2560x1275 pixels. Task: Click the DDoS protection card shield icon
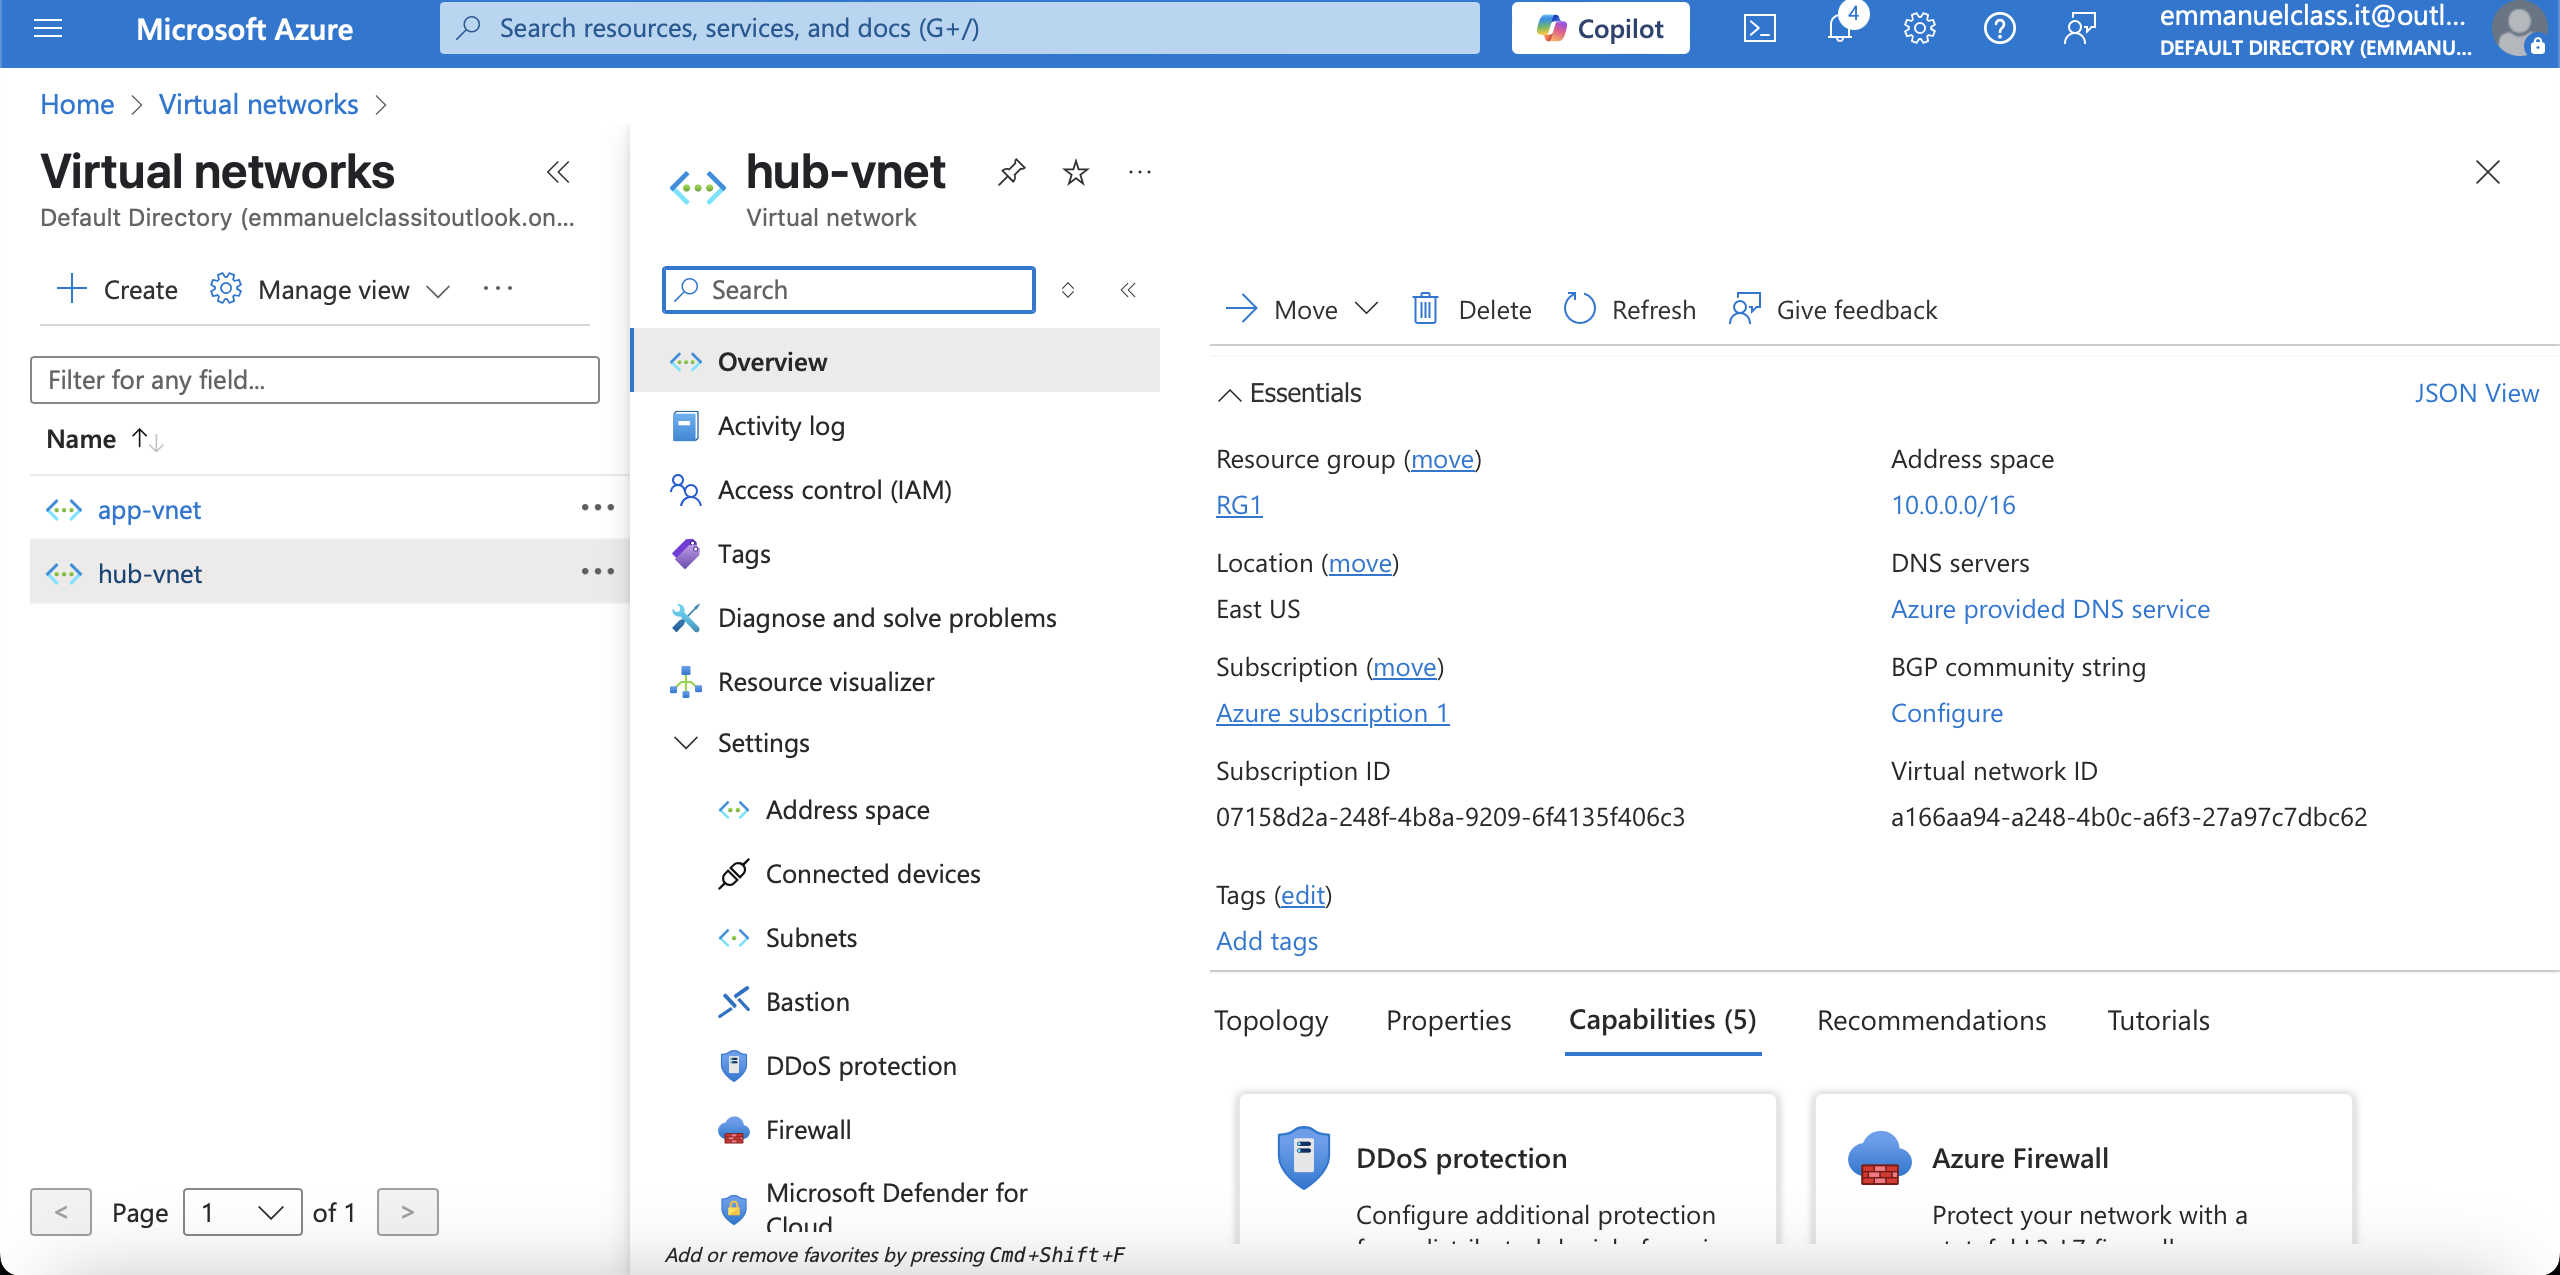click(x=1303, y=1157)
